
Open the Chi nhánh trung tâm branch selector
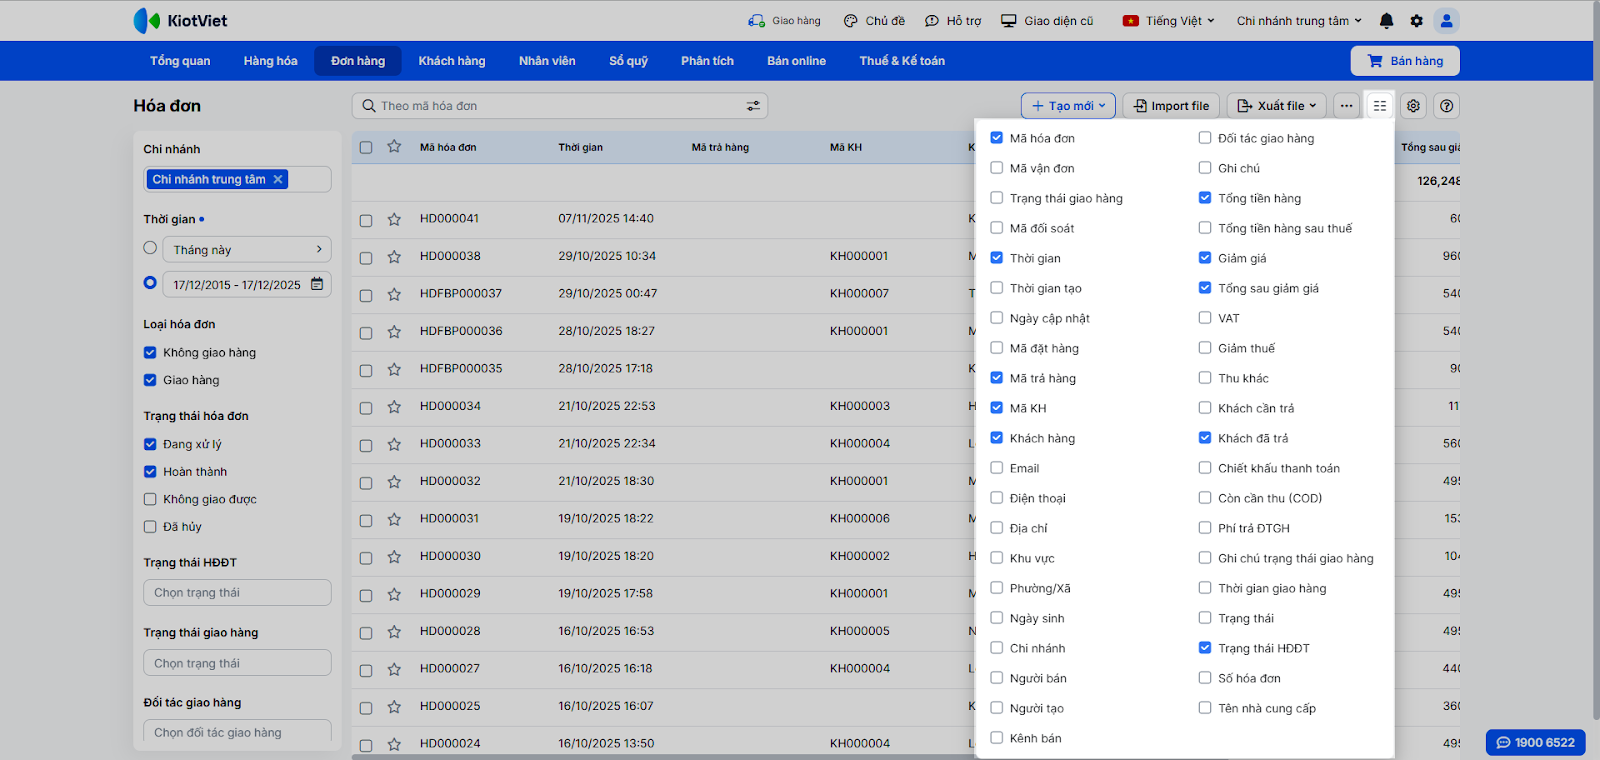point(1298,21)
